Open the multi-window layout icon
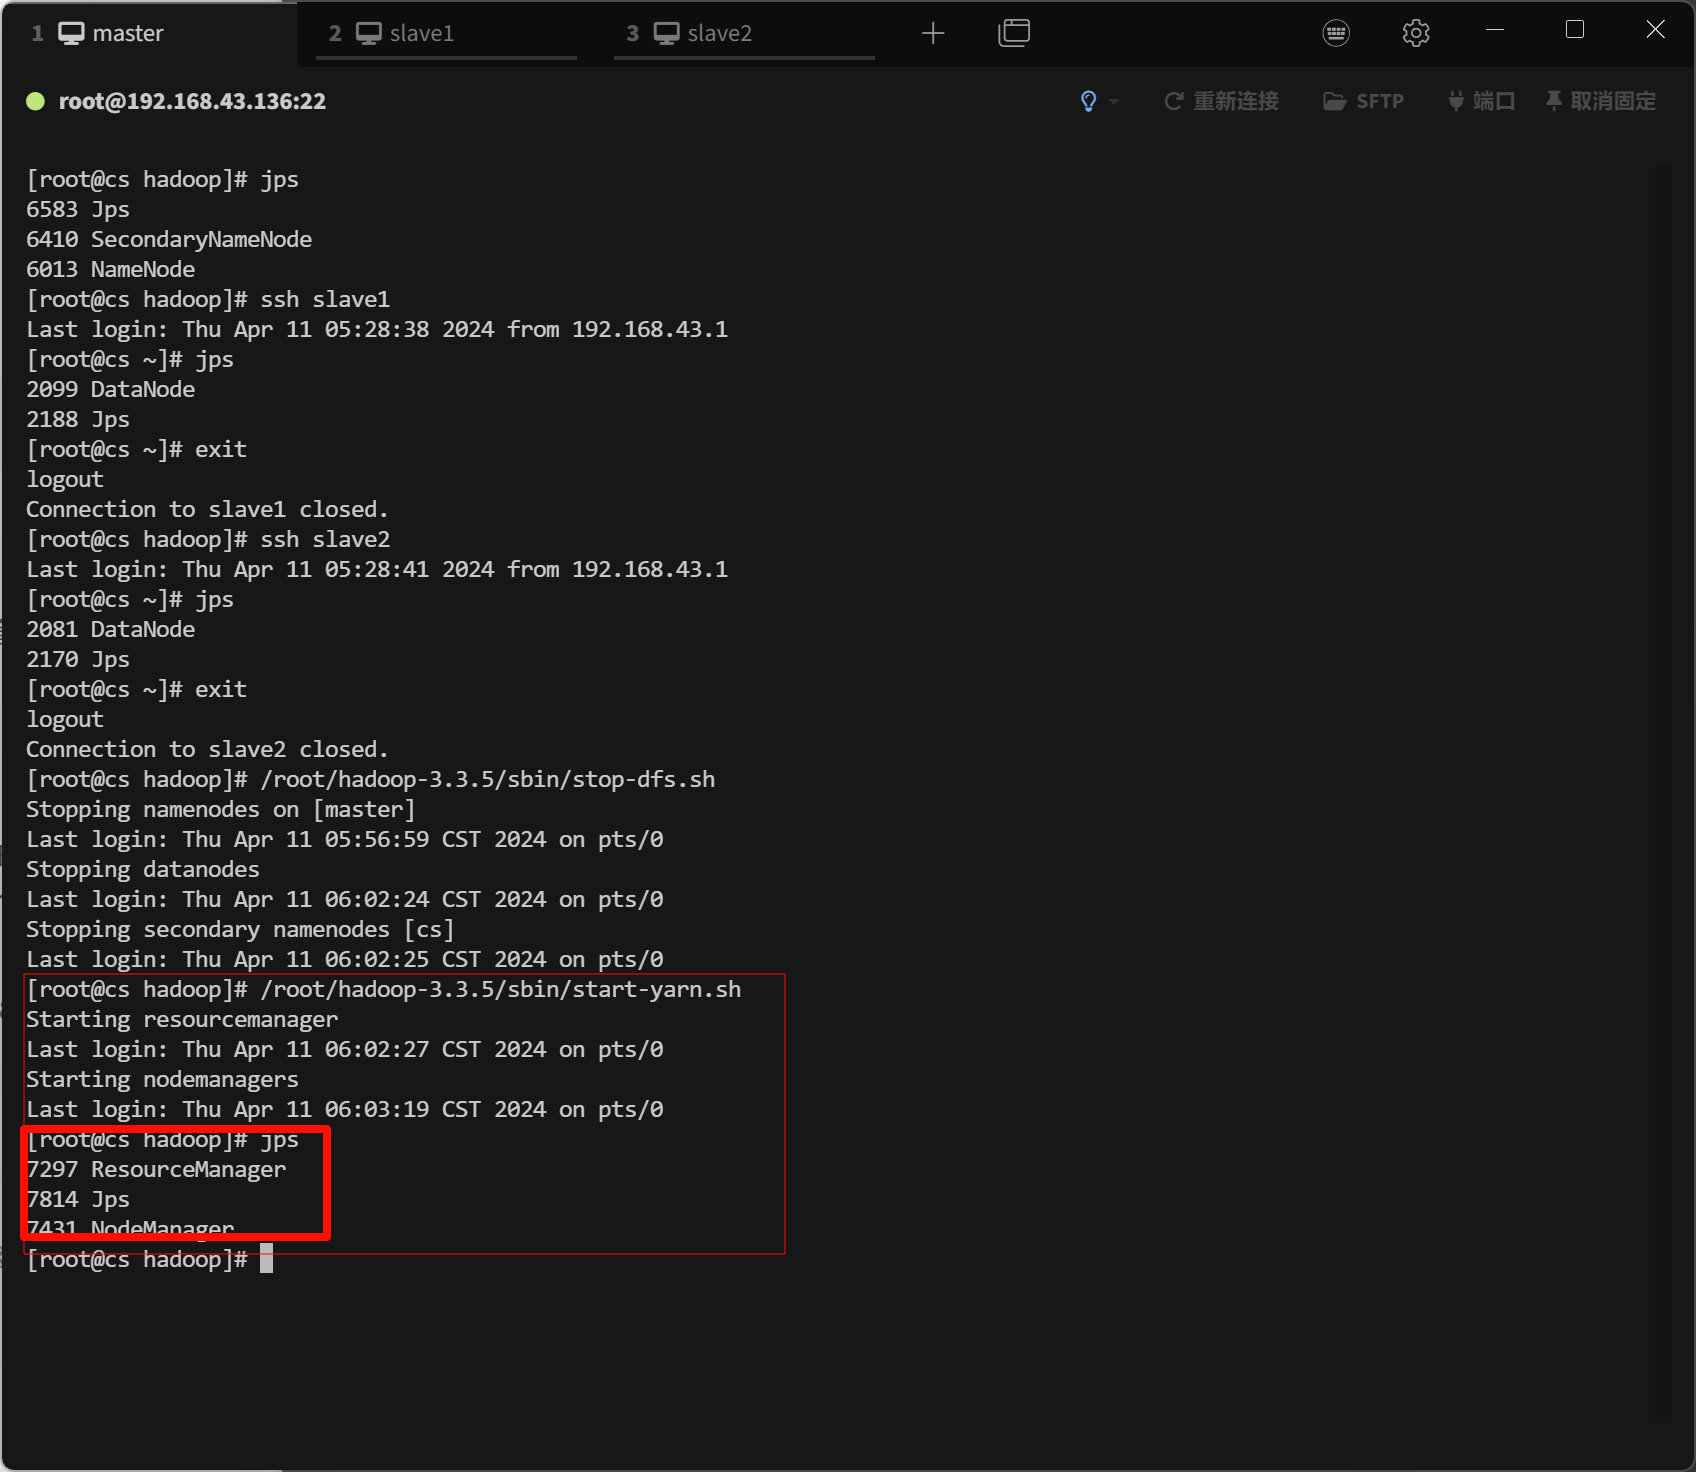Screen dimensions: 1696x1472 click(x=1013, y=34)
